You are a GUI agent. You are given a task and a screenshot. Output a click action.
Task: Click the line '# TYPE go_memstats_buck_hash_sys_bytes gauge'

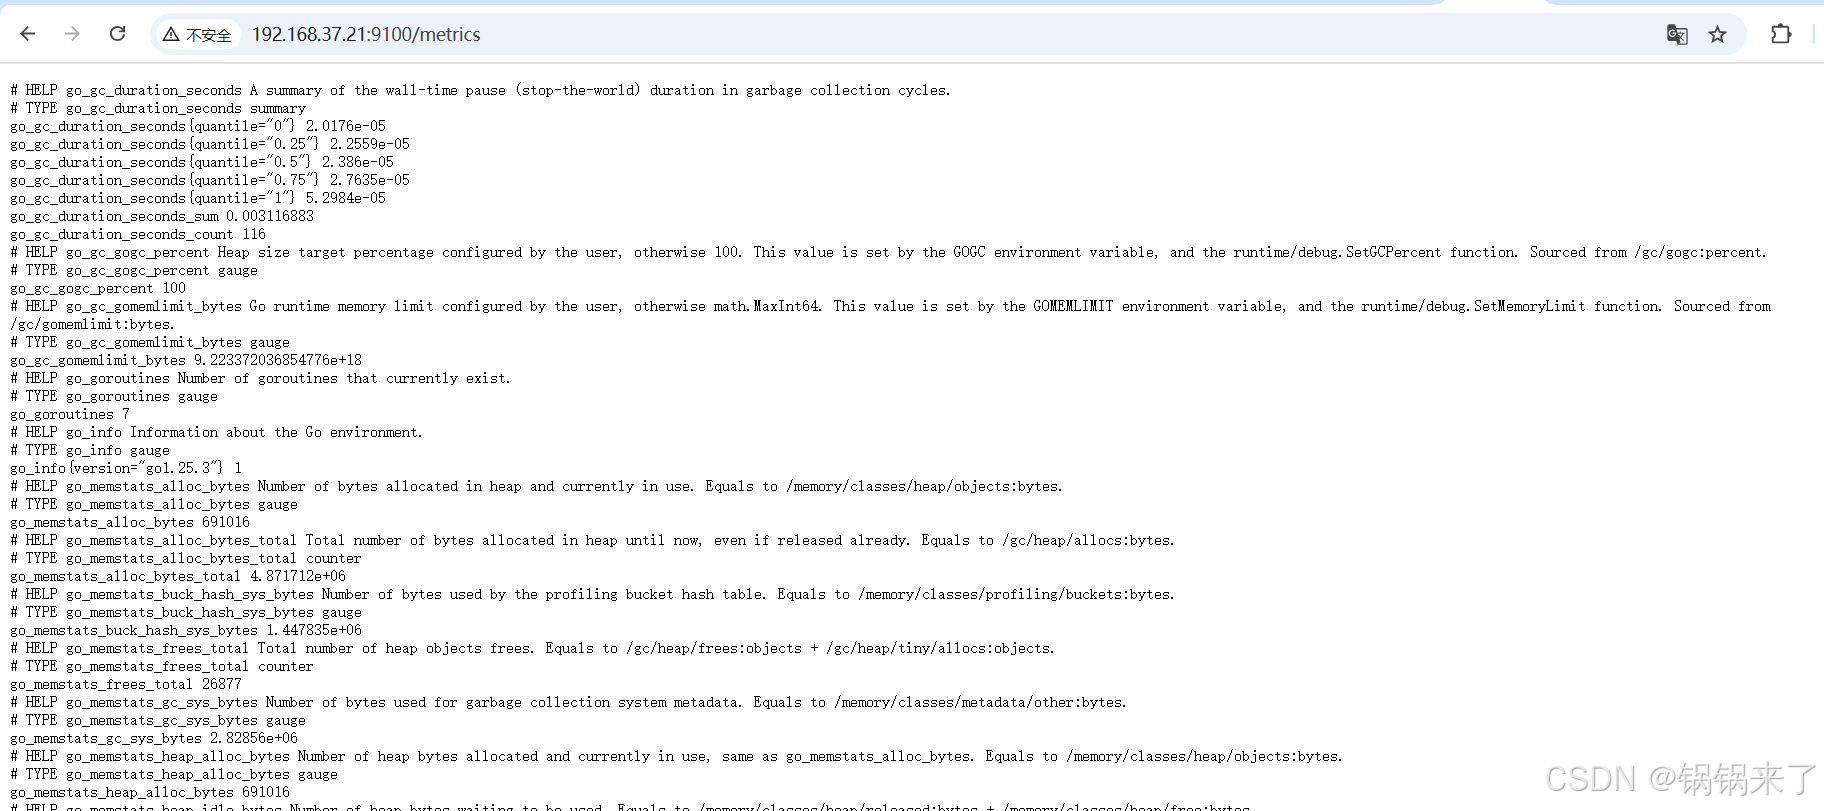[x=186, y=612]
